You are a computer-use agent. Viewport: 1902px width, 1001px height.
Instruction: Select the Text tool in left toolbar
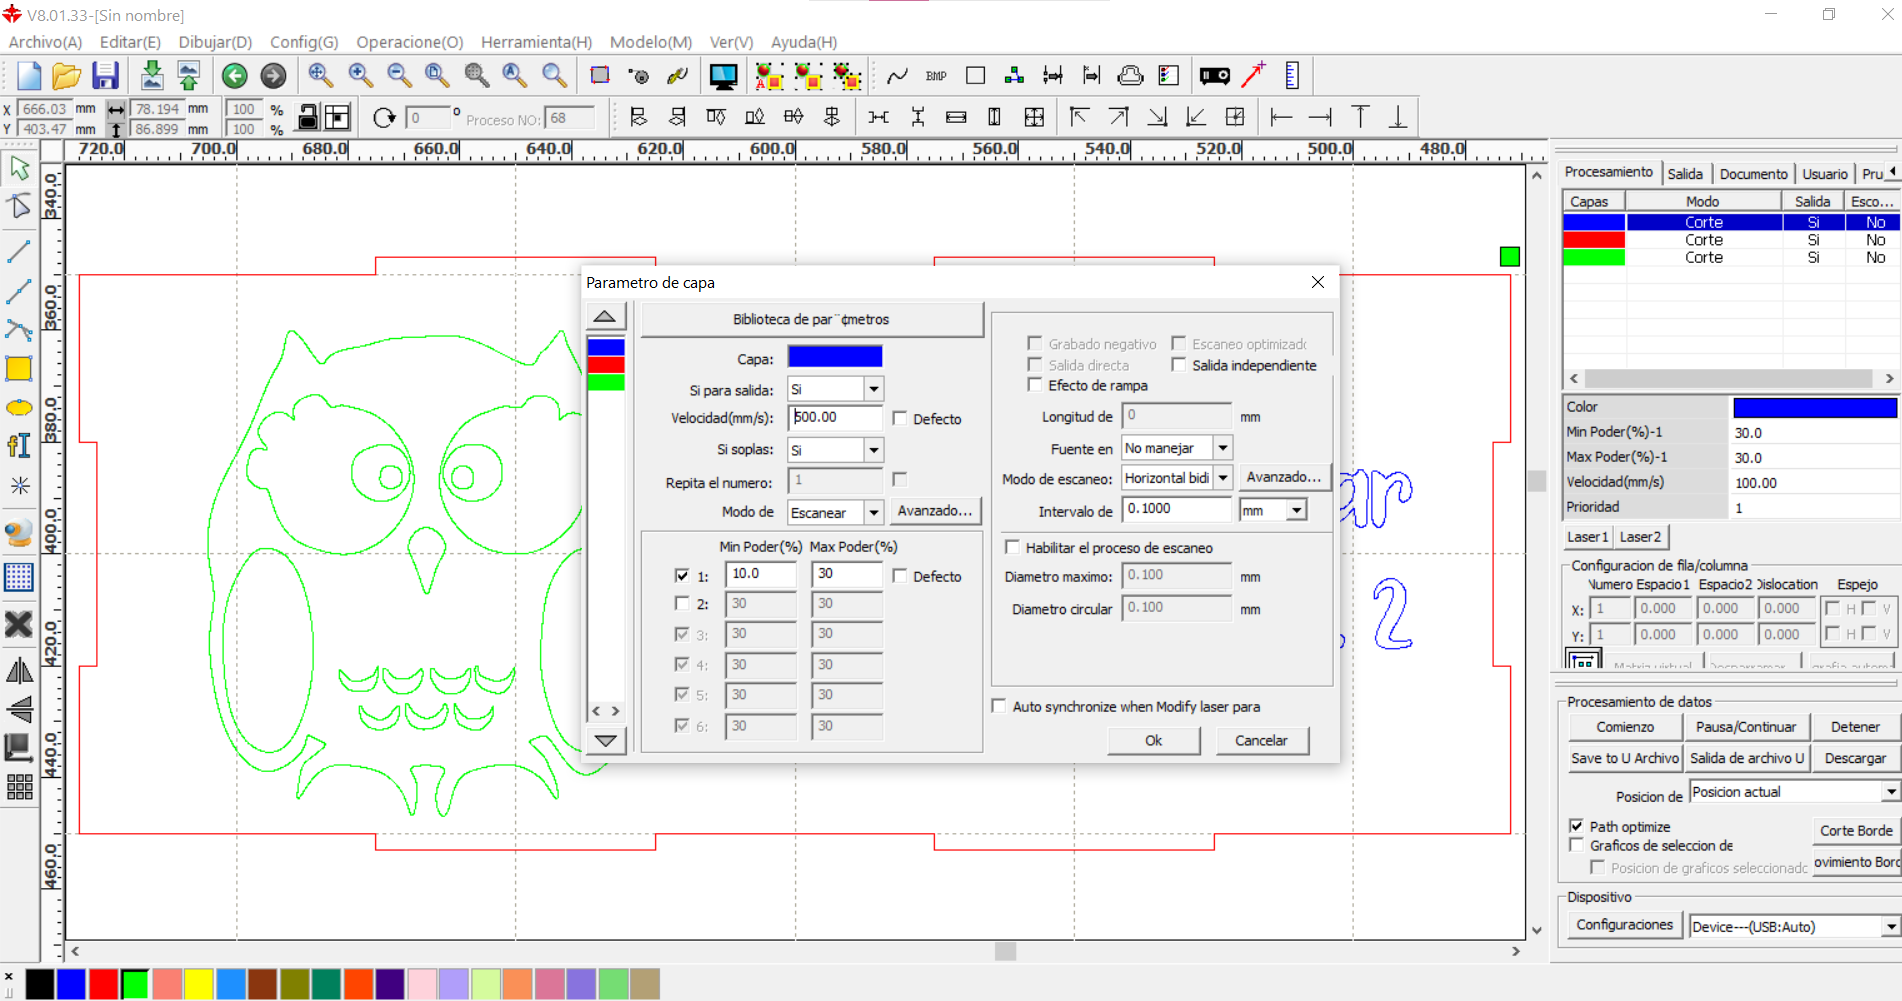click(19, 446)
